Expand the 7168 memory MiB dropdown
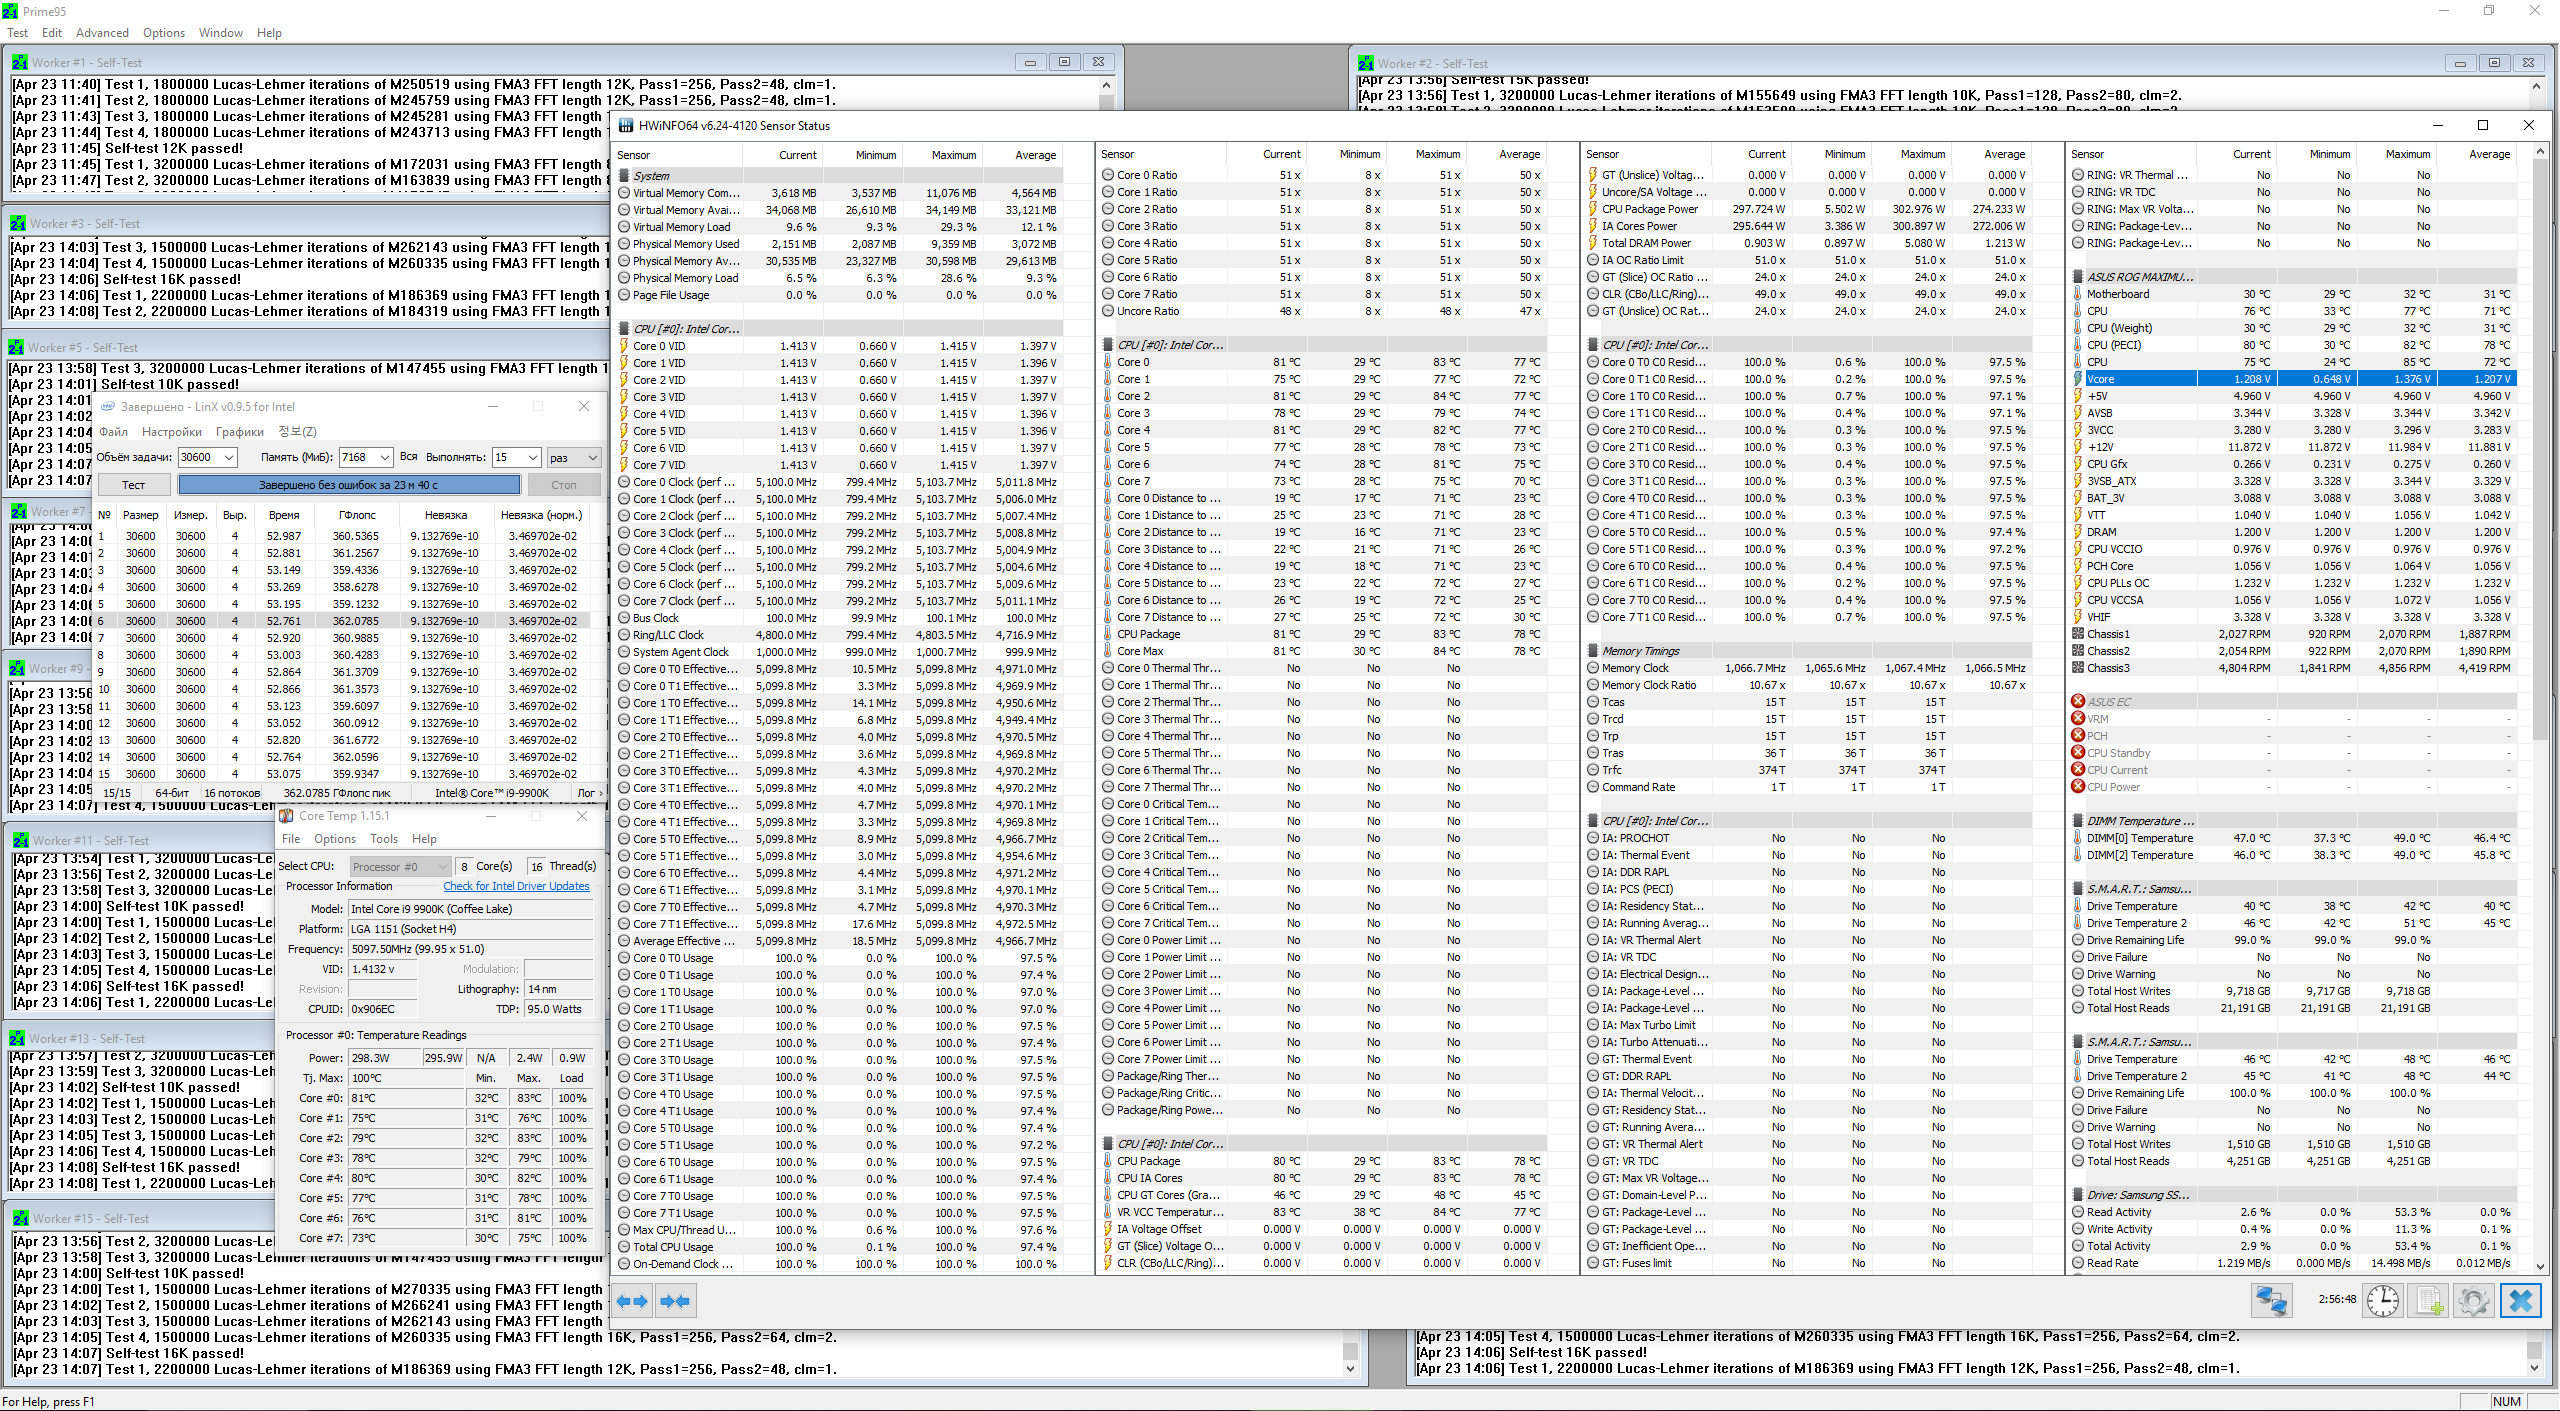 point(385,458)
